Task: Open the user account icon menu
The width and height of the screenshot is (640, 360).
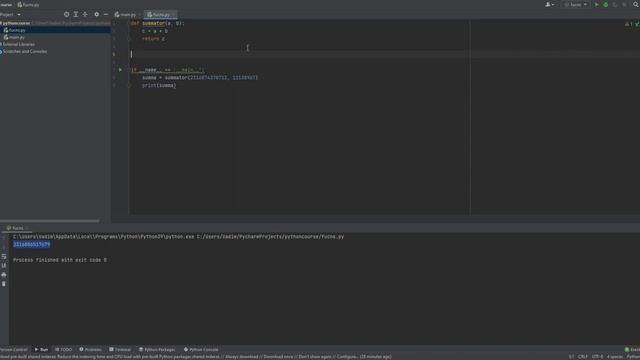Action: point(550,4)
